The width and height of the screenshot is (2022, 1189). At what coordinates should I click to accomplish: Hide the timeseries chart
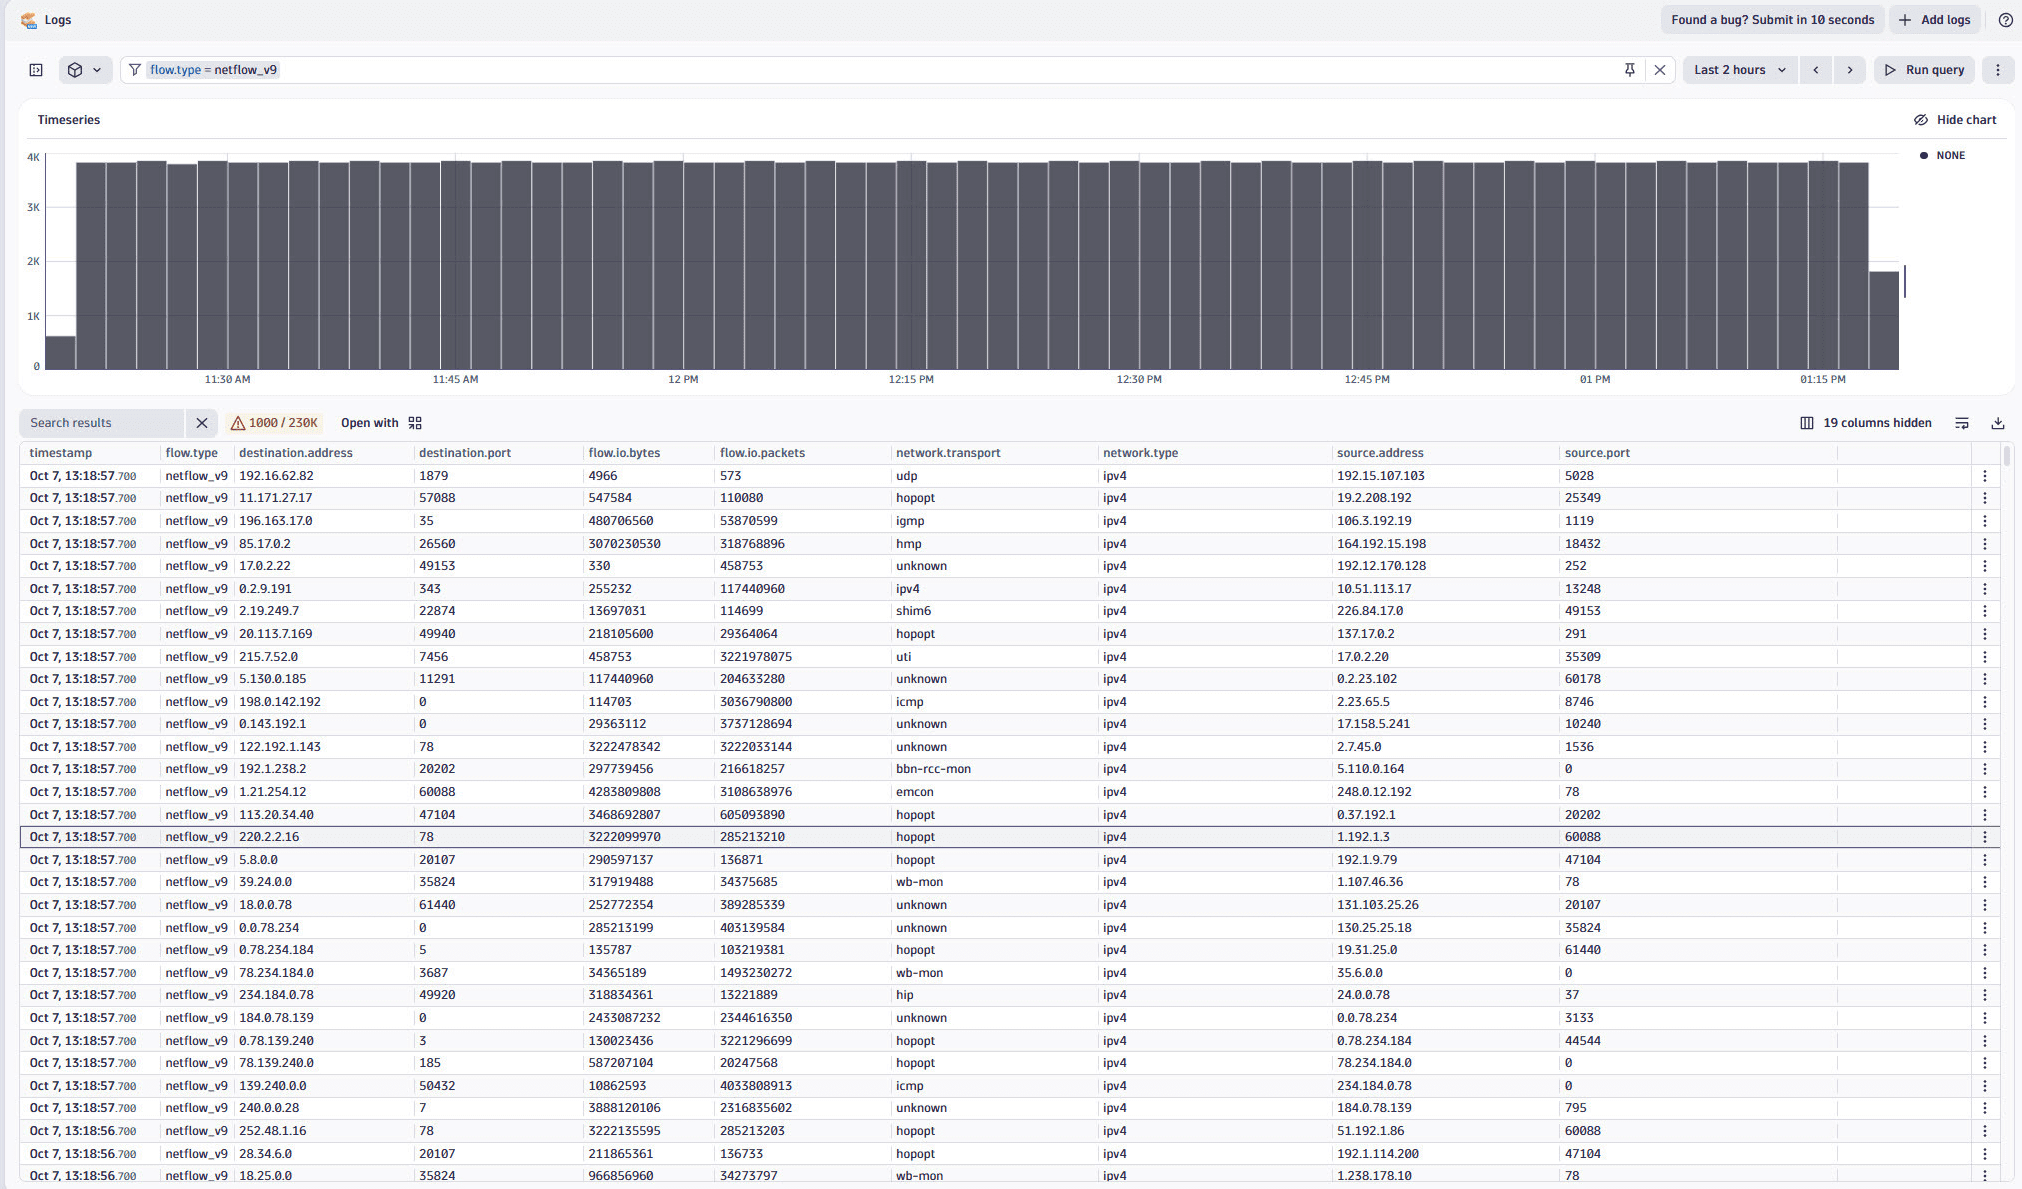1954,119
